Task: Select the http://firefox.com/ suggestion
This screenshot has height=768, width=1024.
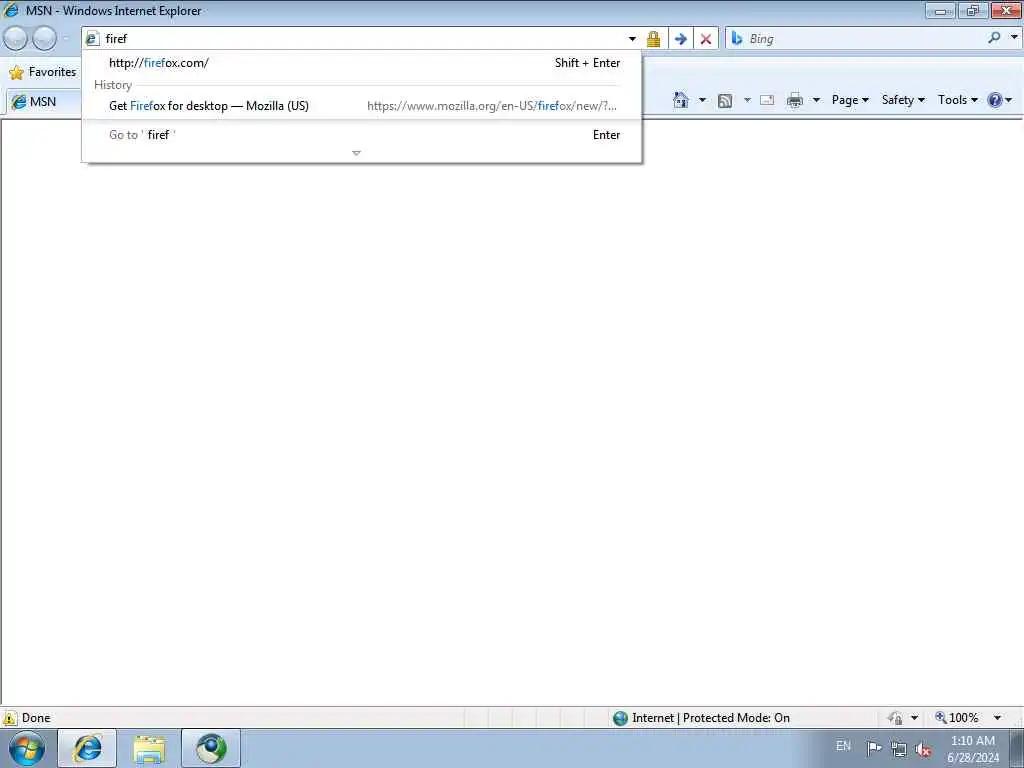Action: (361, 63)
